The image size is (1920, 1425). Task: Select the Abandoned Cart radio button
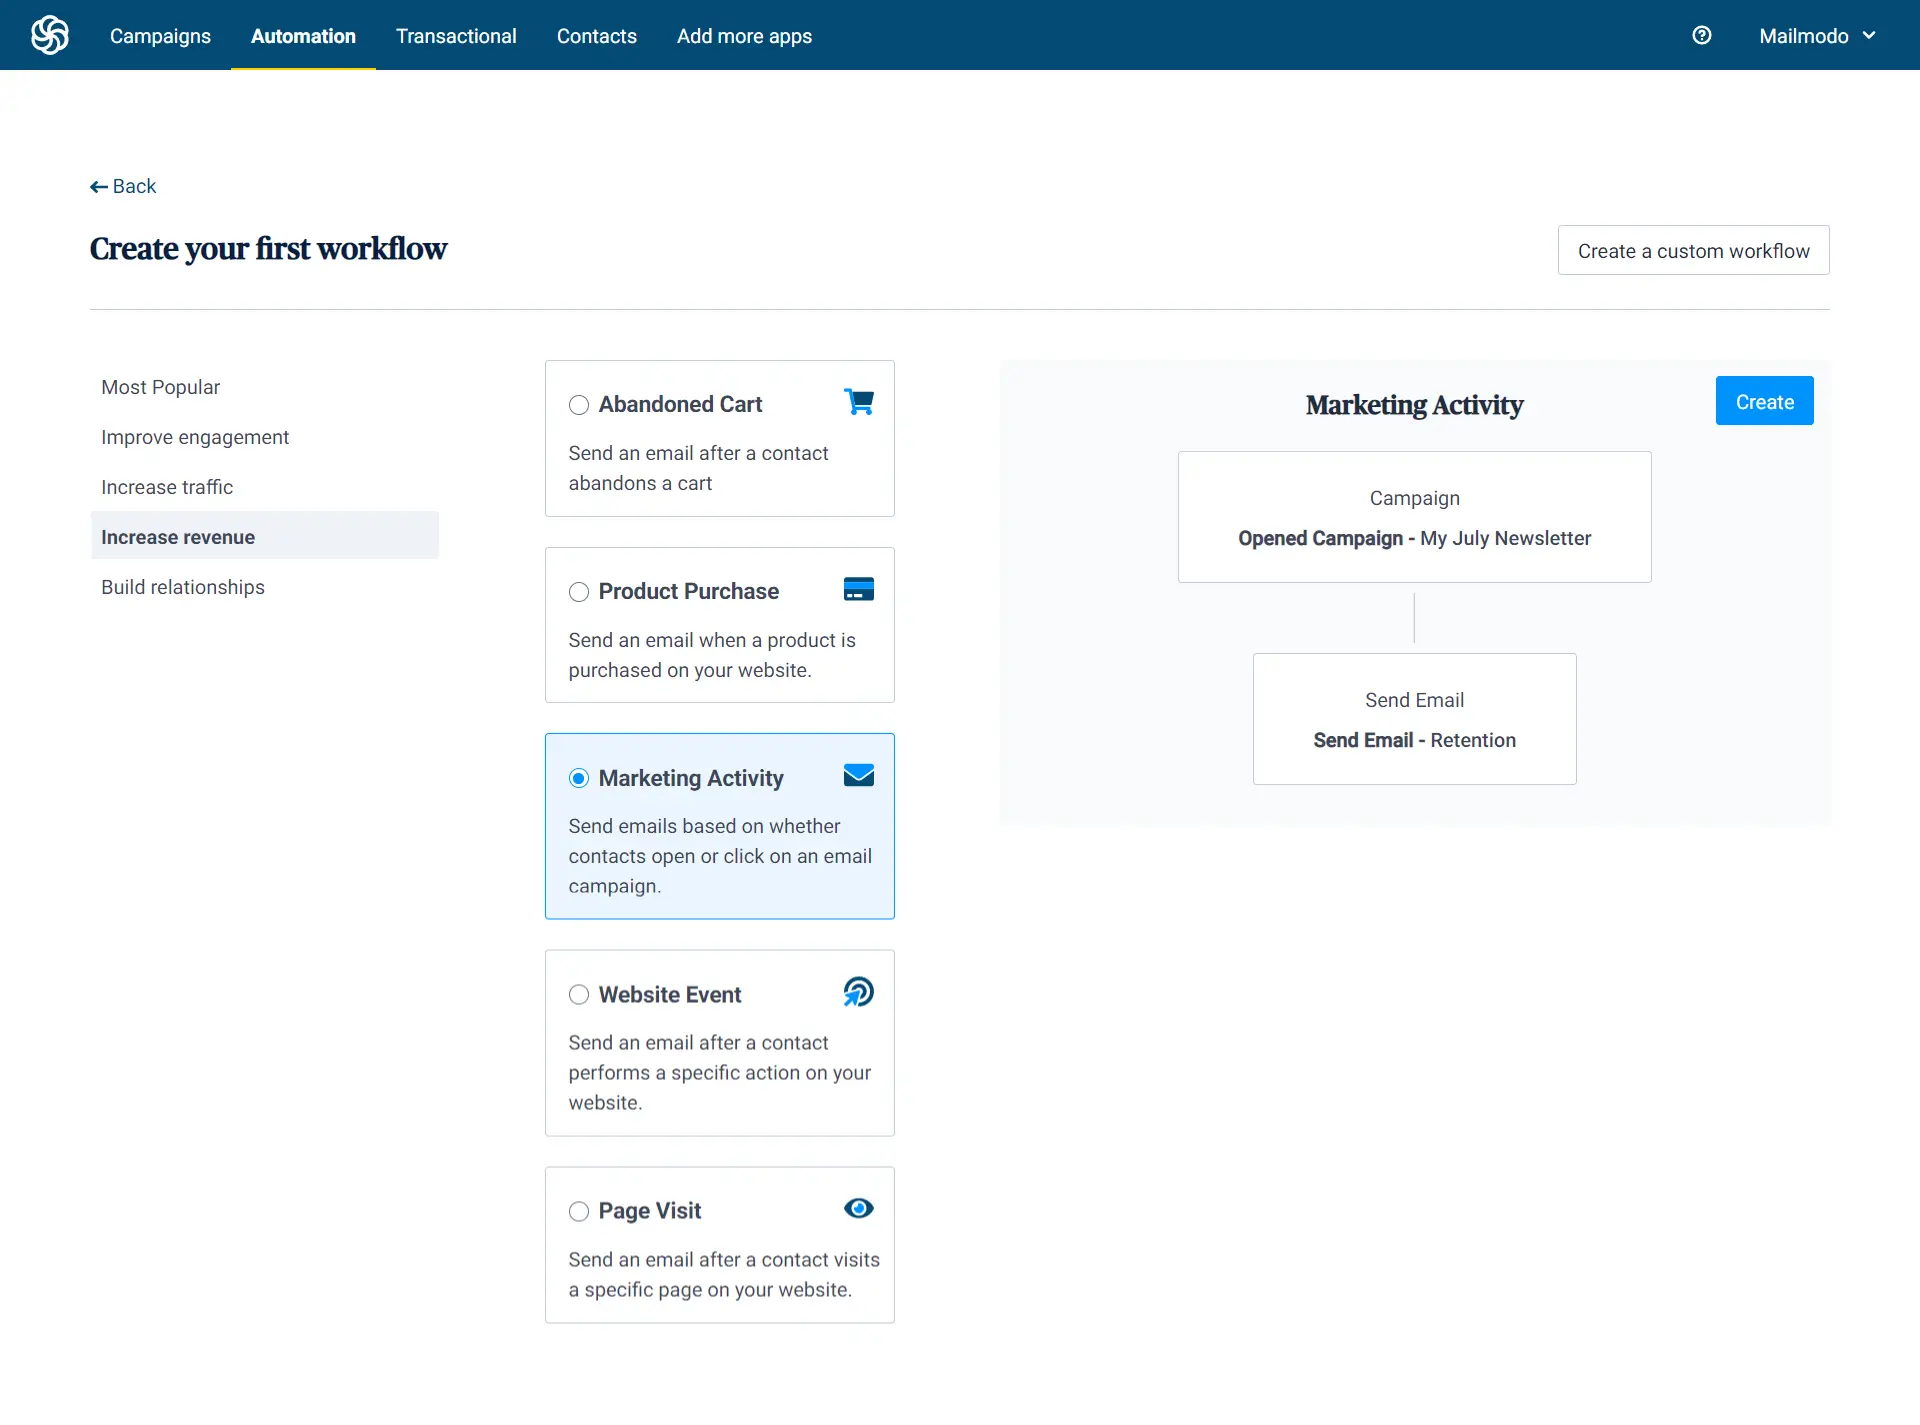point(579,405)
